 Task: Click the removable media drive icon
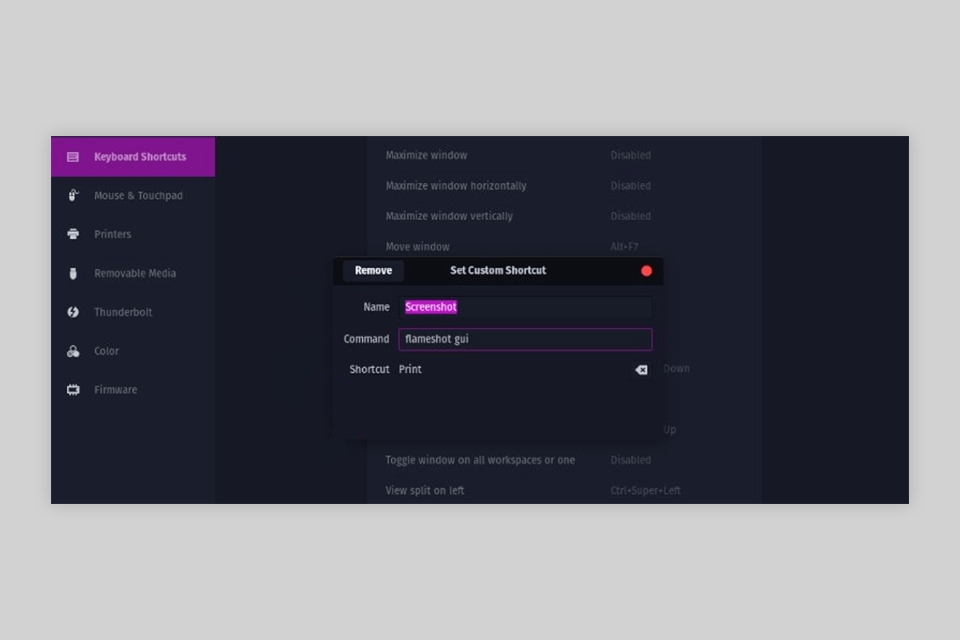pos(73,273)
